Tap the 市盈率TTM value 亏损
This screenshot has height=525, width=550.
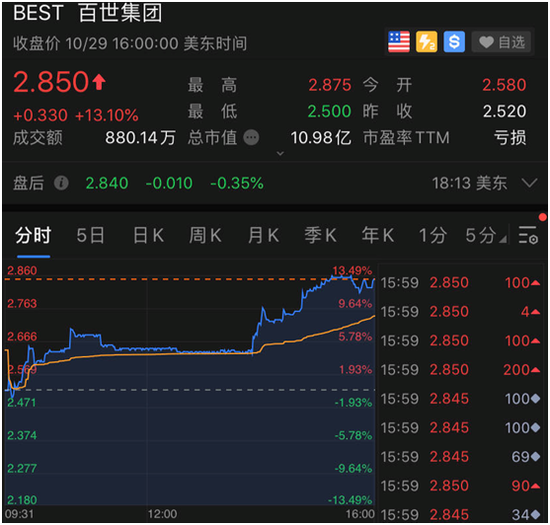pos(510,138)
